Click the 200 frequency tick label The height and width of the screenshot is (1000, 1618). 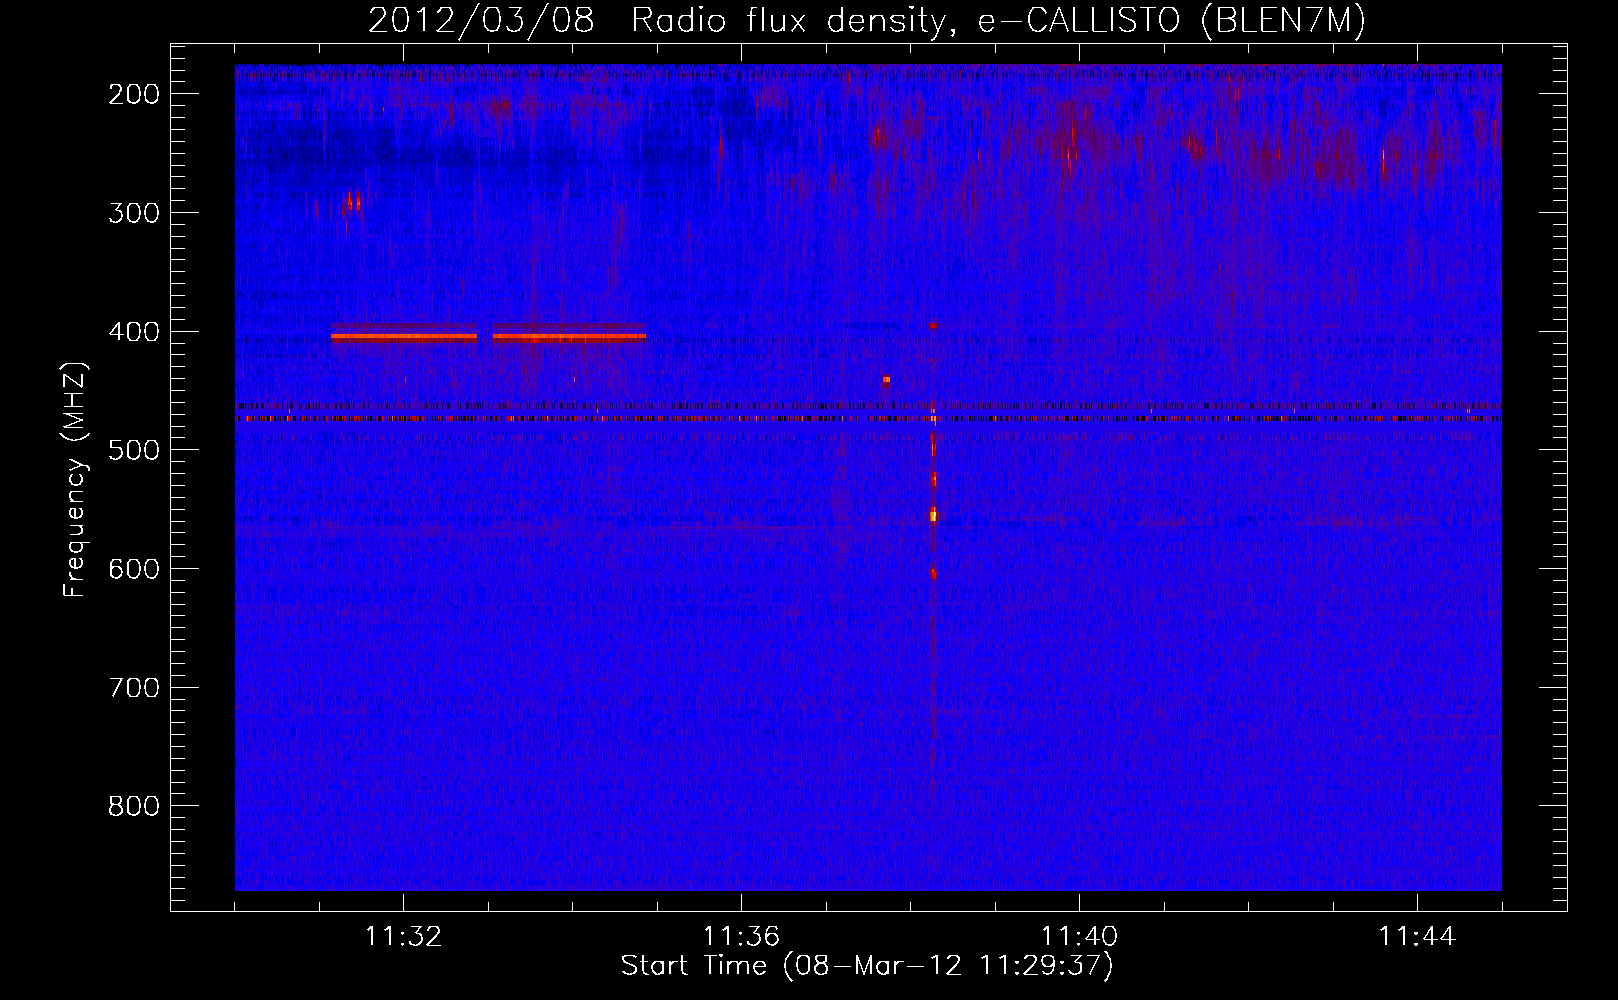click(x=134, y=94)
